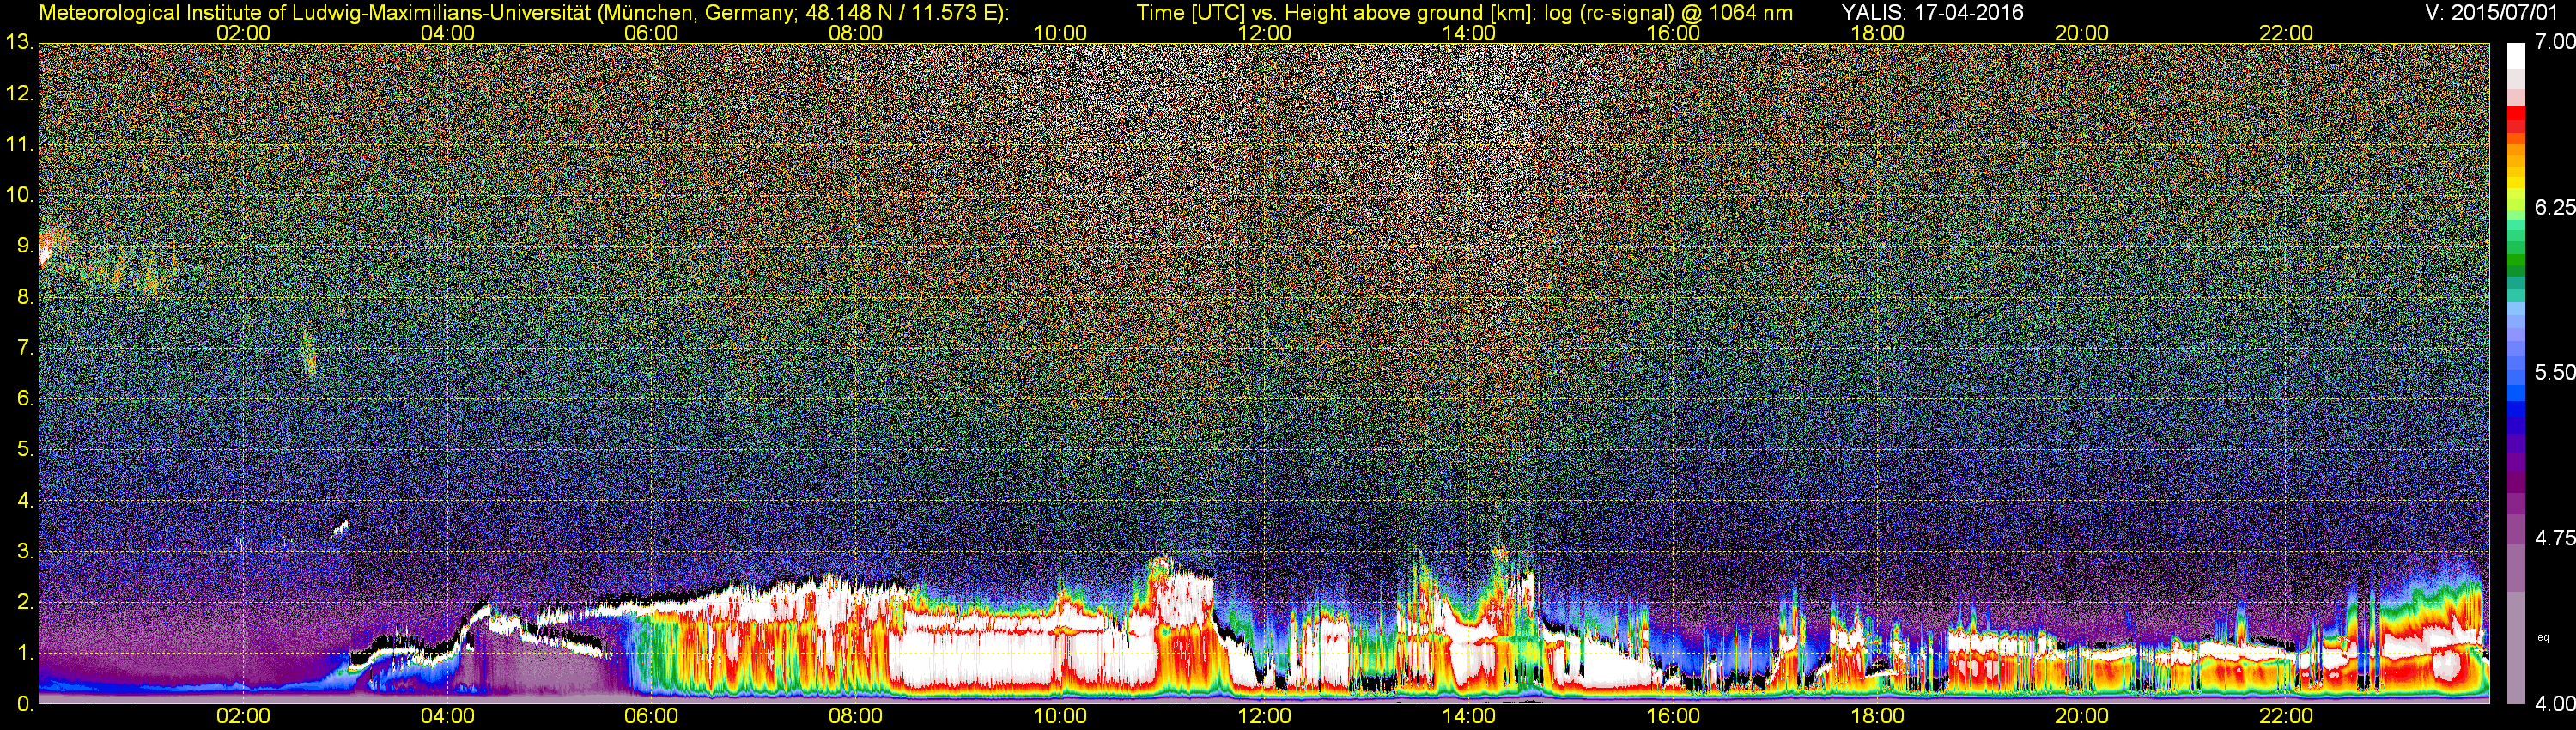Select the 10 km height axis label
Screen dimensions: 2576x730
(x=19, y=195)
